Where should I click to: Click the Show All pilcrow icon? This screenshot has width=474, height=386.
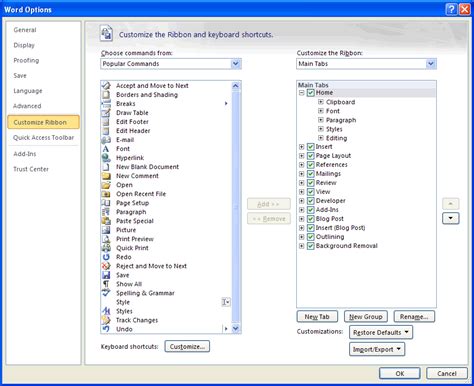coord(106,284)
